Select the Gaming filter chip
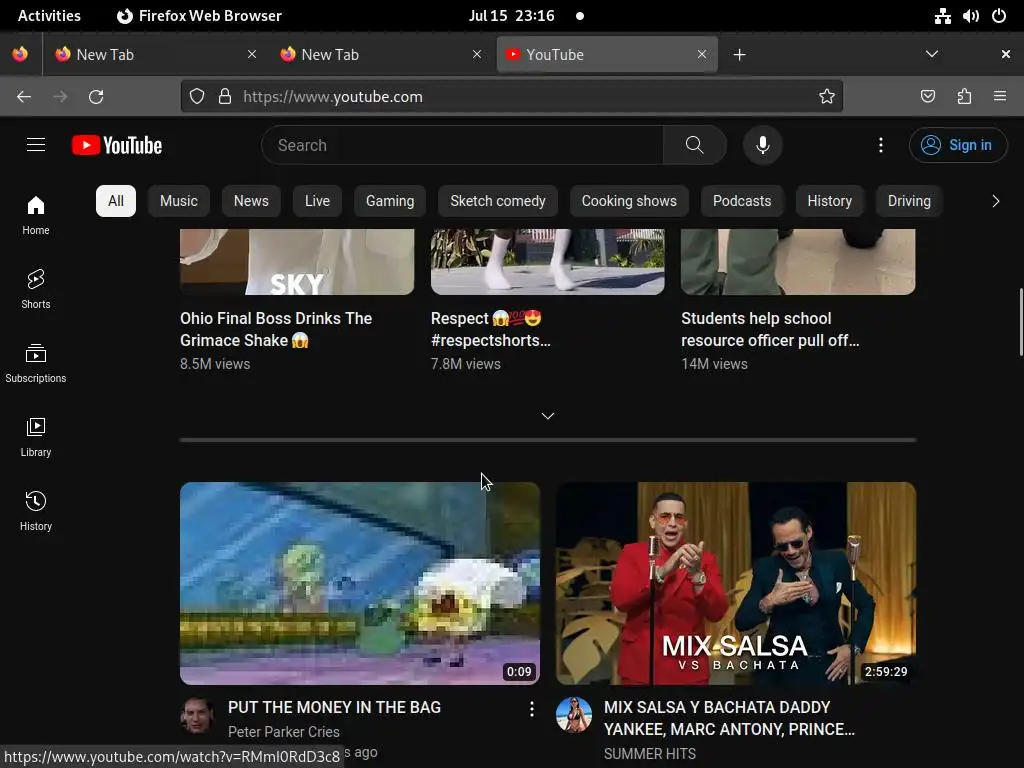Image resolution: width=1024 pixels, height=768 pixels. coord(390,201)
